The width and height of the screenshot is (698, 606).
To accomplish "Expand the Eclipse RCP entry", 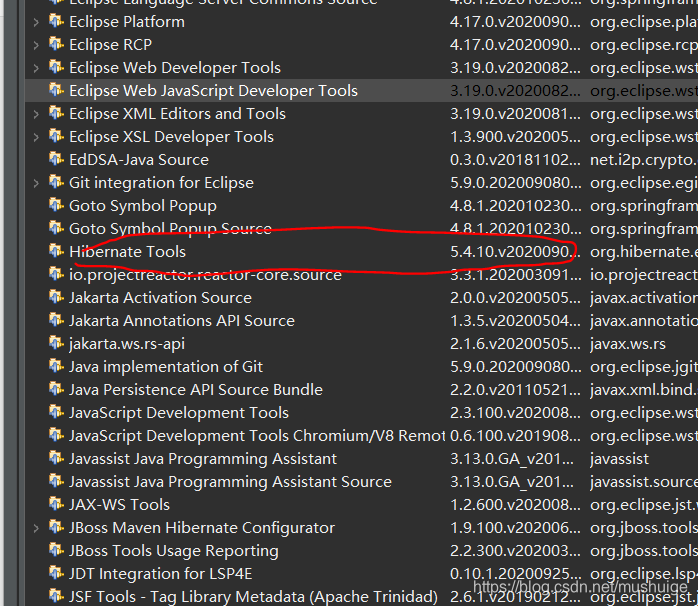I will [x=36, y=45].
